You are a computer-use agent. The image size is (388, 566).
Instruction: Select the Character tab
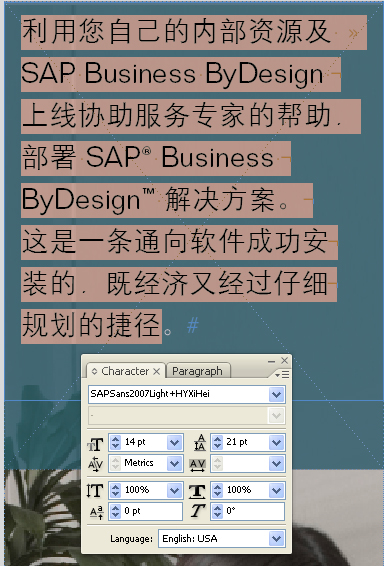click(x=125, y=371)
